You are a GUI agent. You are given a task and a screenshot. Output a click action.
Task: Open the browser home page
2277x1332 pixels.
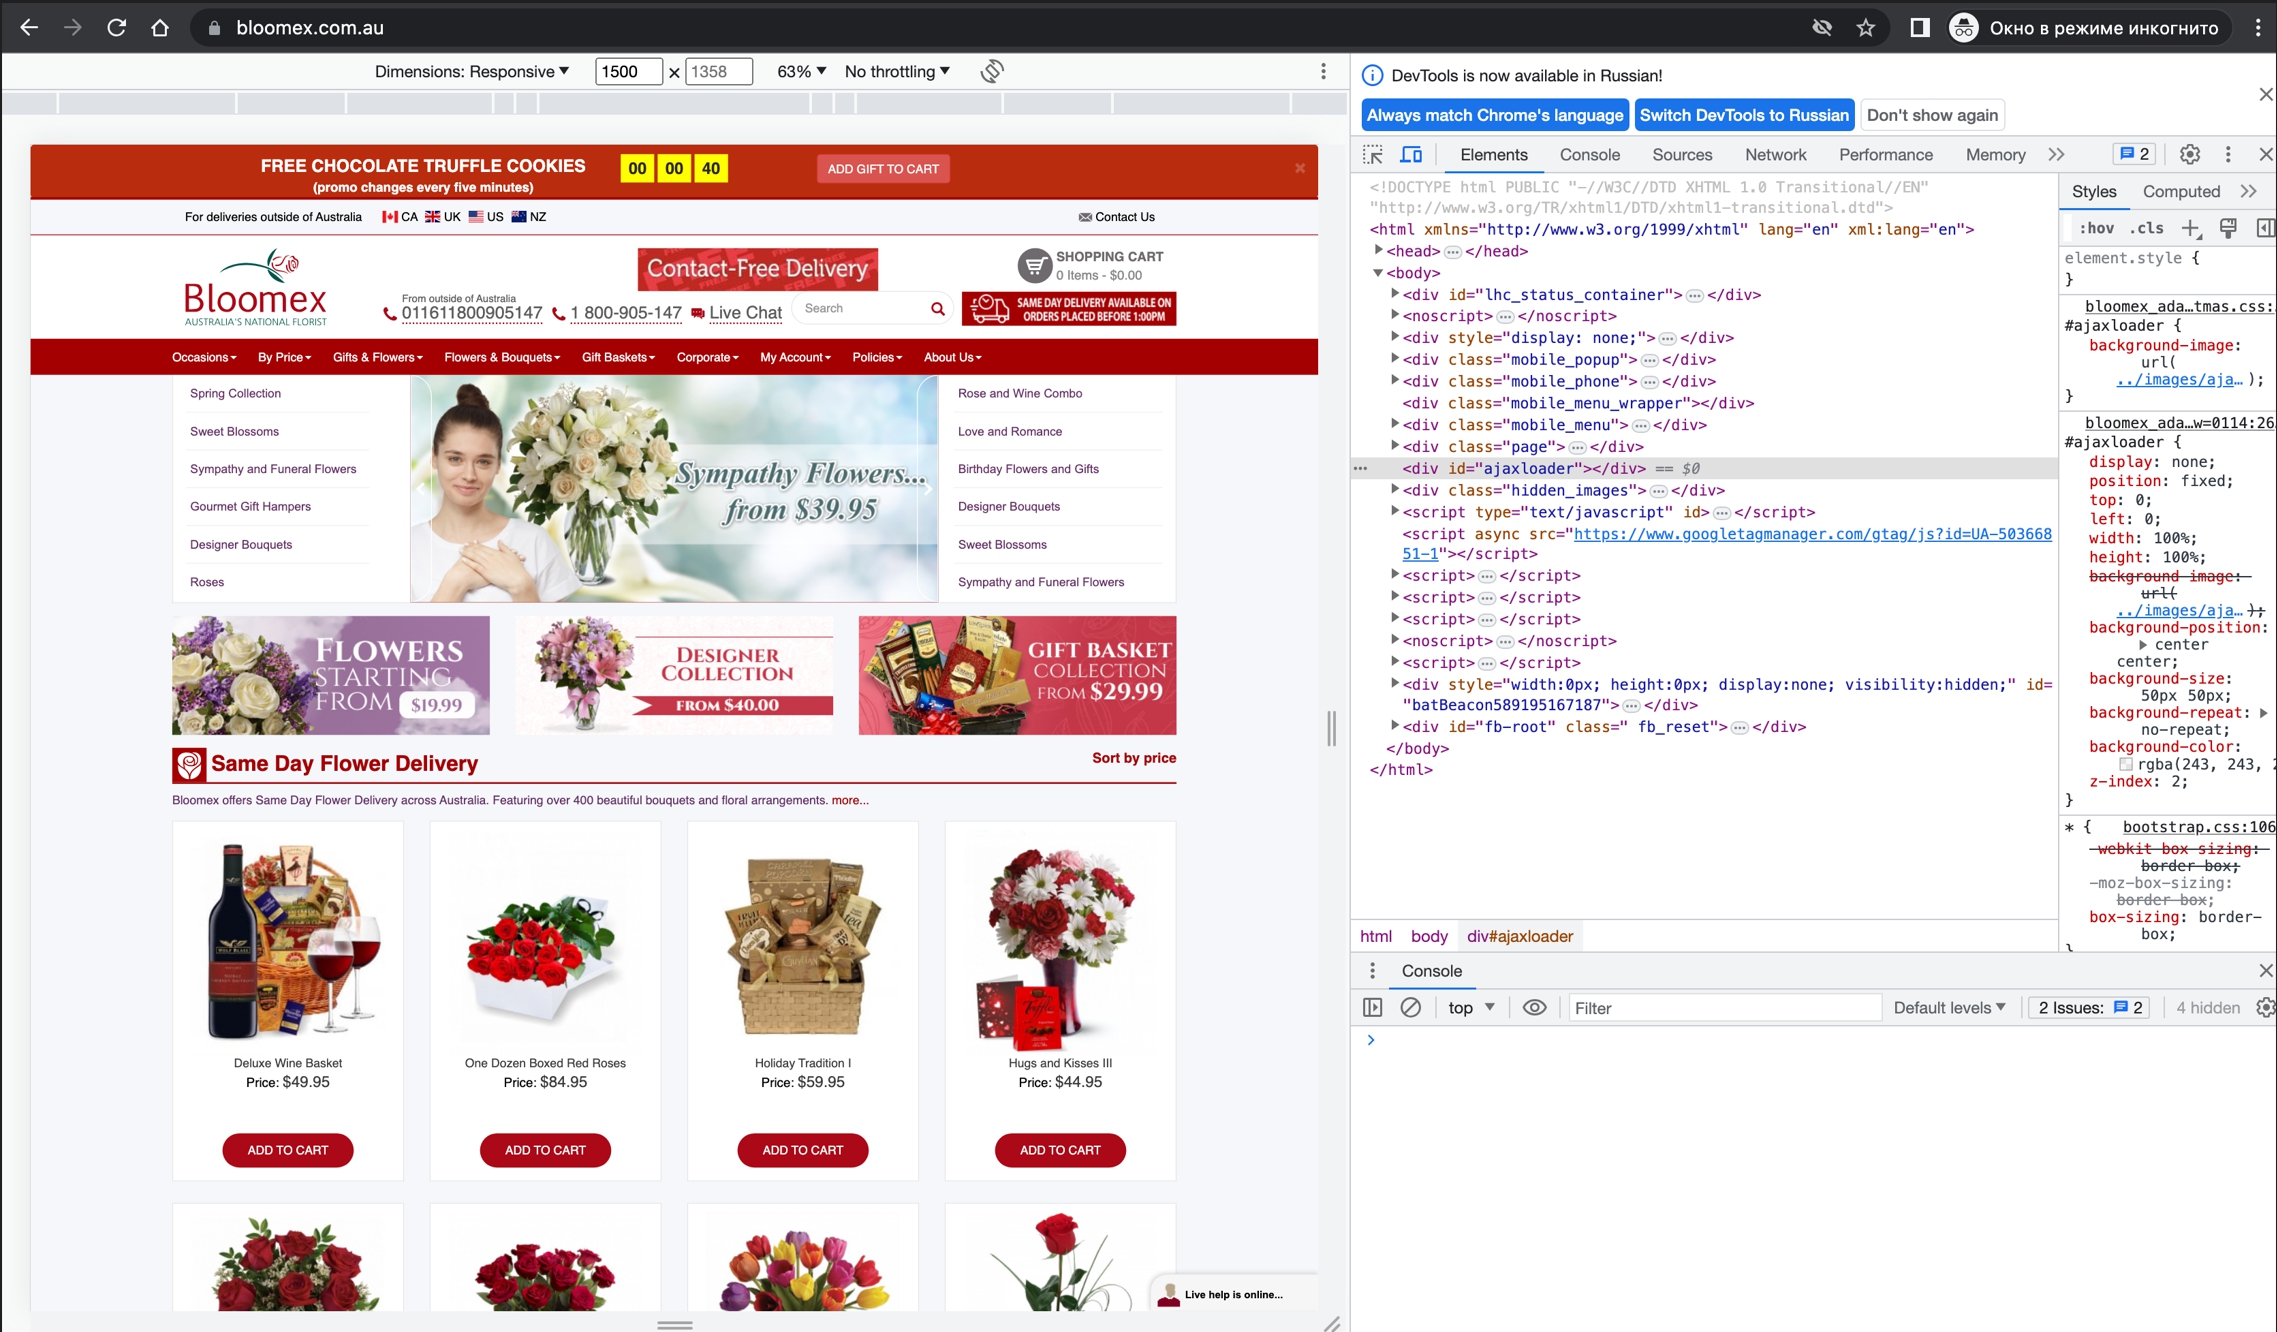(x=160, y=28)
